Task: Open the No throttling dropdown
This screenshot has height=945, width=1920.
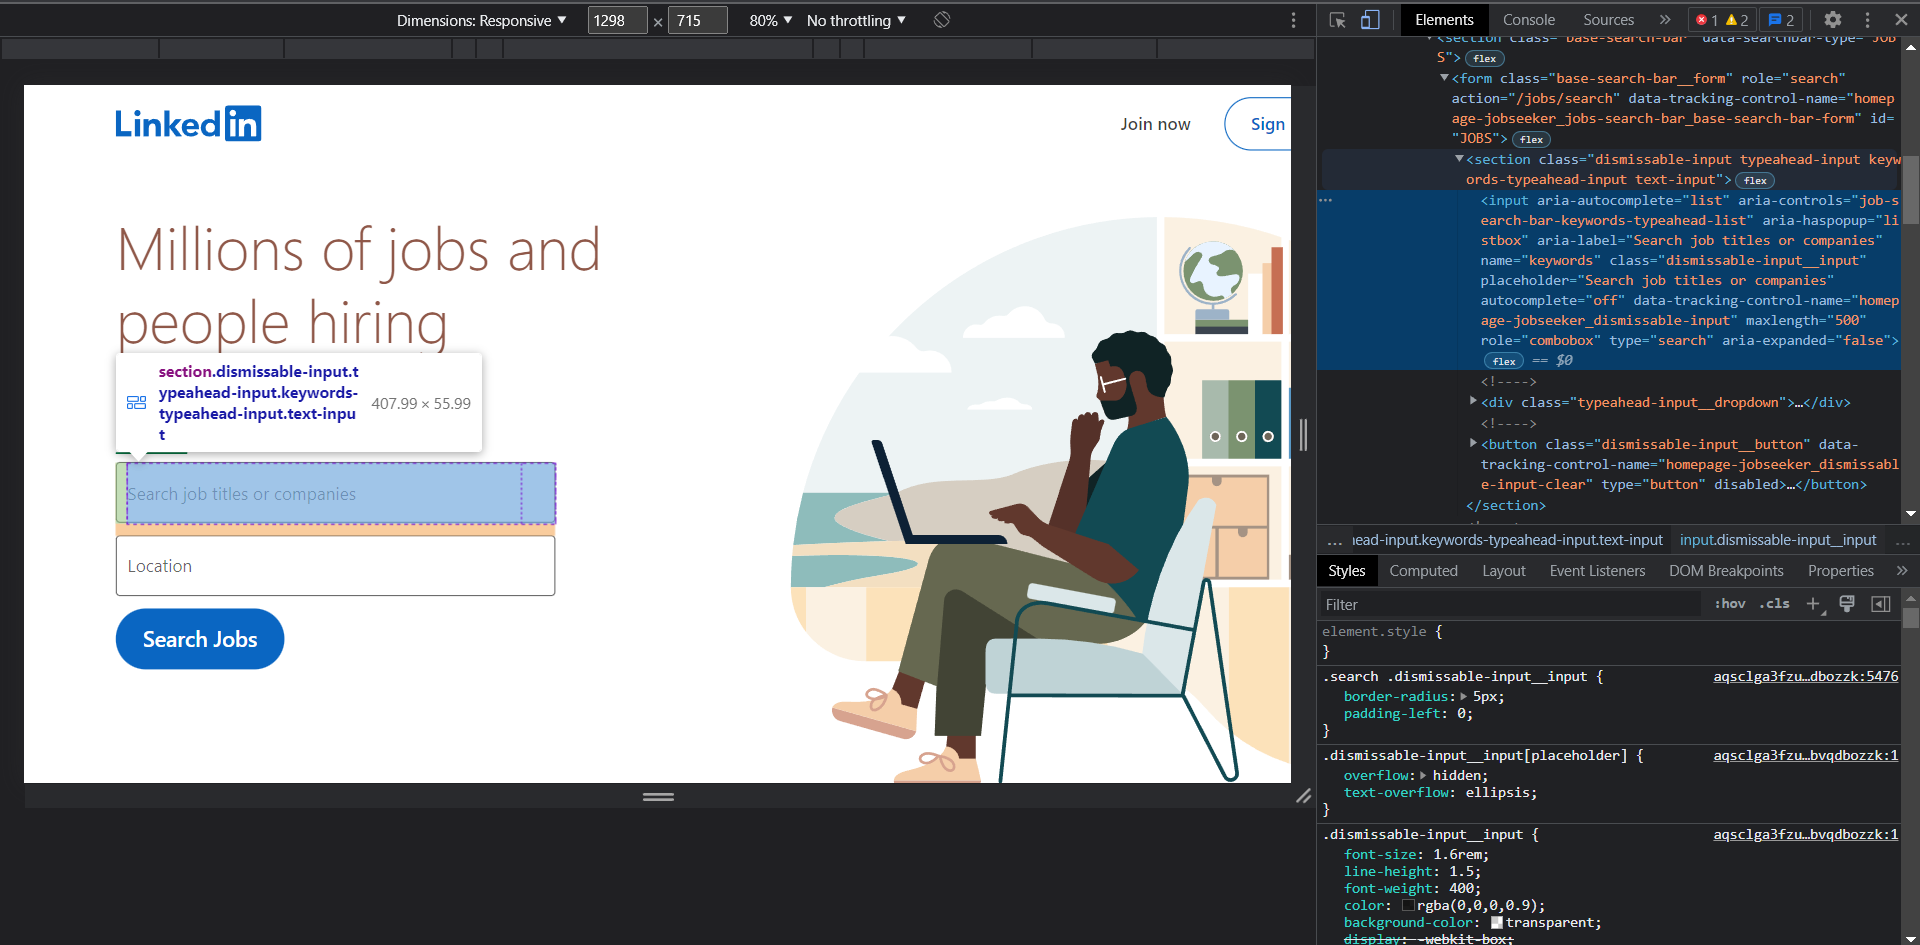Action: click(x=855, y=20)
